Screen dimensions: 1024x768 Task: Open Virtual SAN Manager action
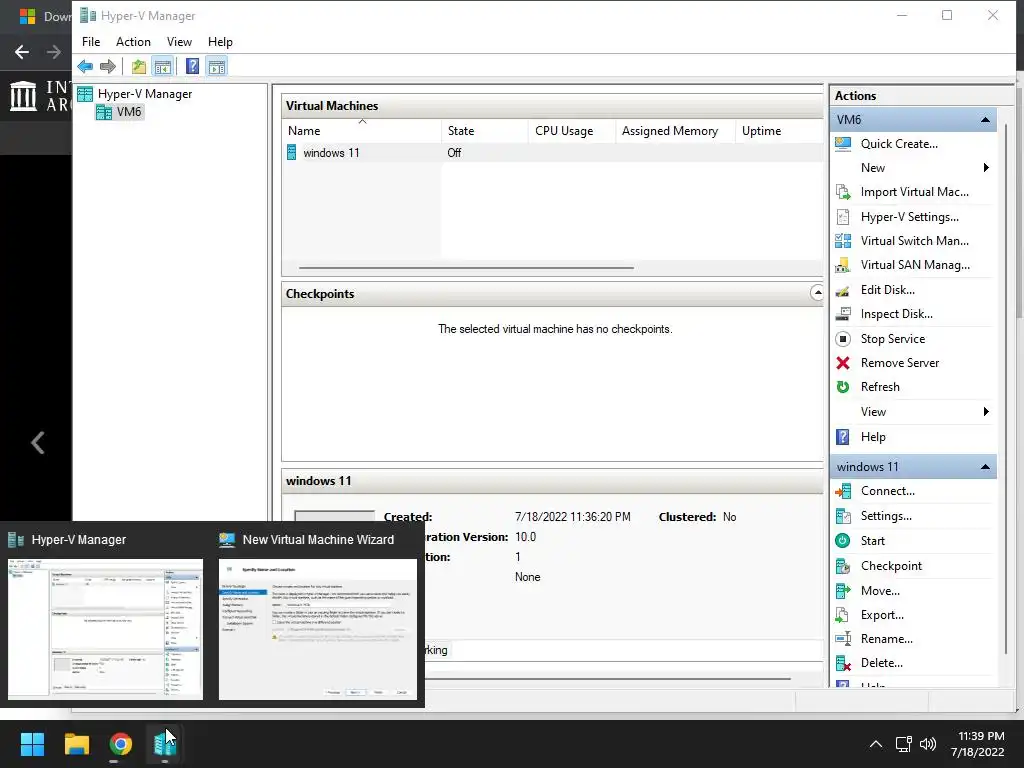(x=913, y=265)
